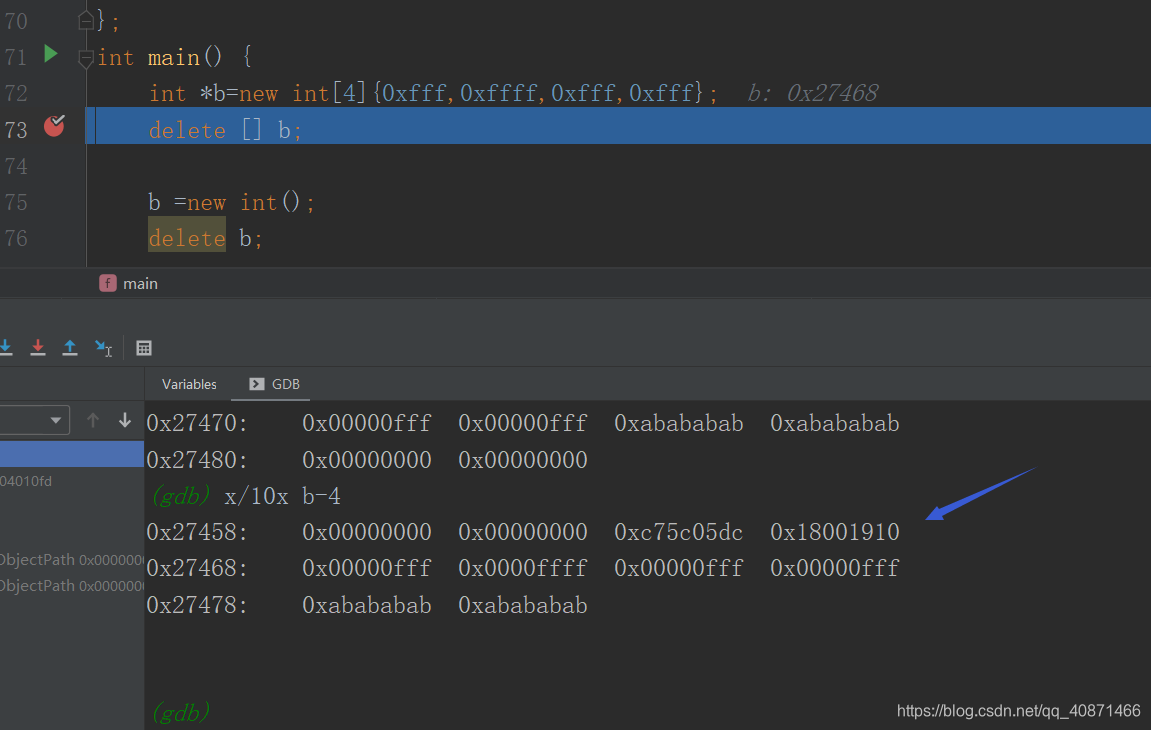Click the 04010fd frame entry

tap(26, 481)
